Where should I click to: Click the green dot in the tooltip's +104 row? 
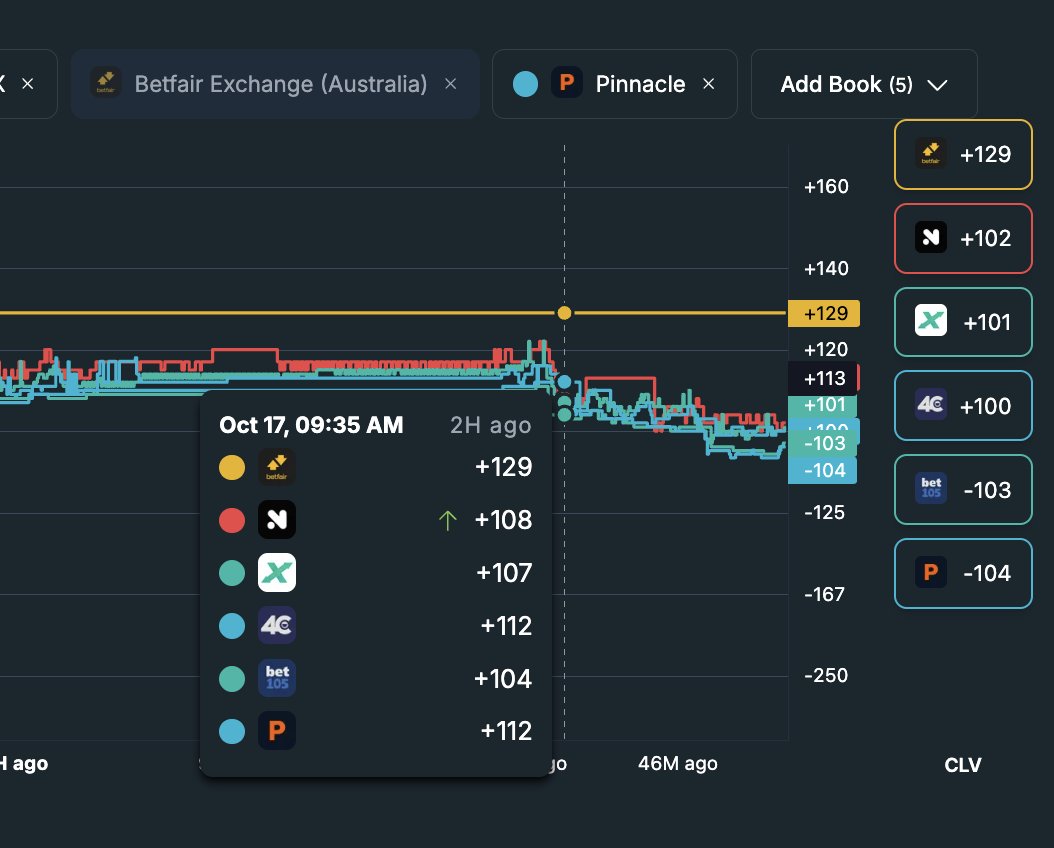click(x=232, y=679)
